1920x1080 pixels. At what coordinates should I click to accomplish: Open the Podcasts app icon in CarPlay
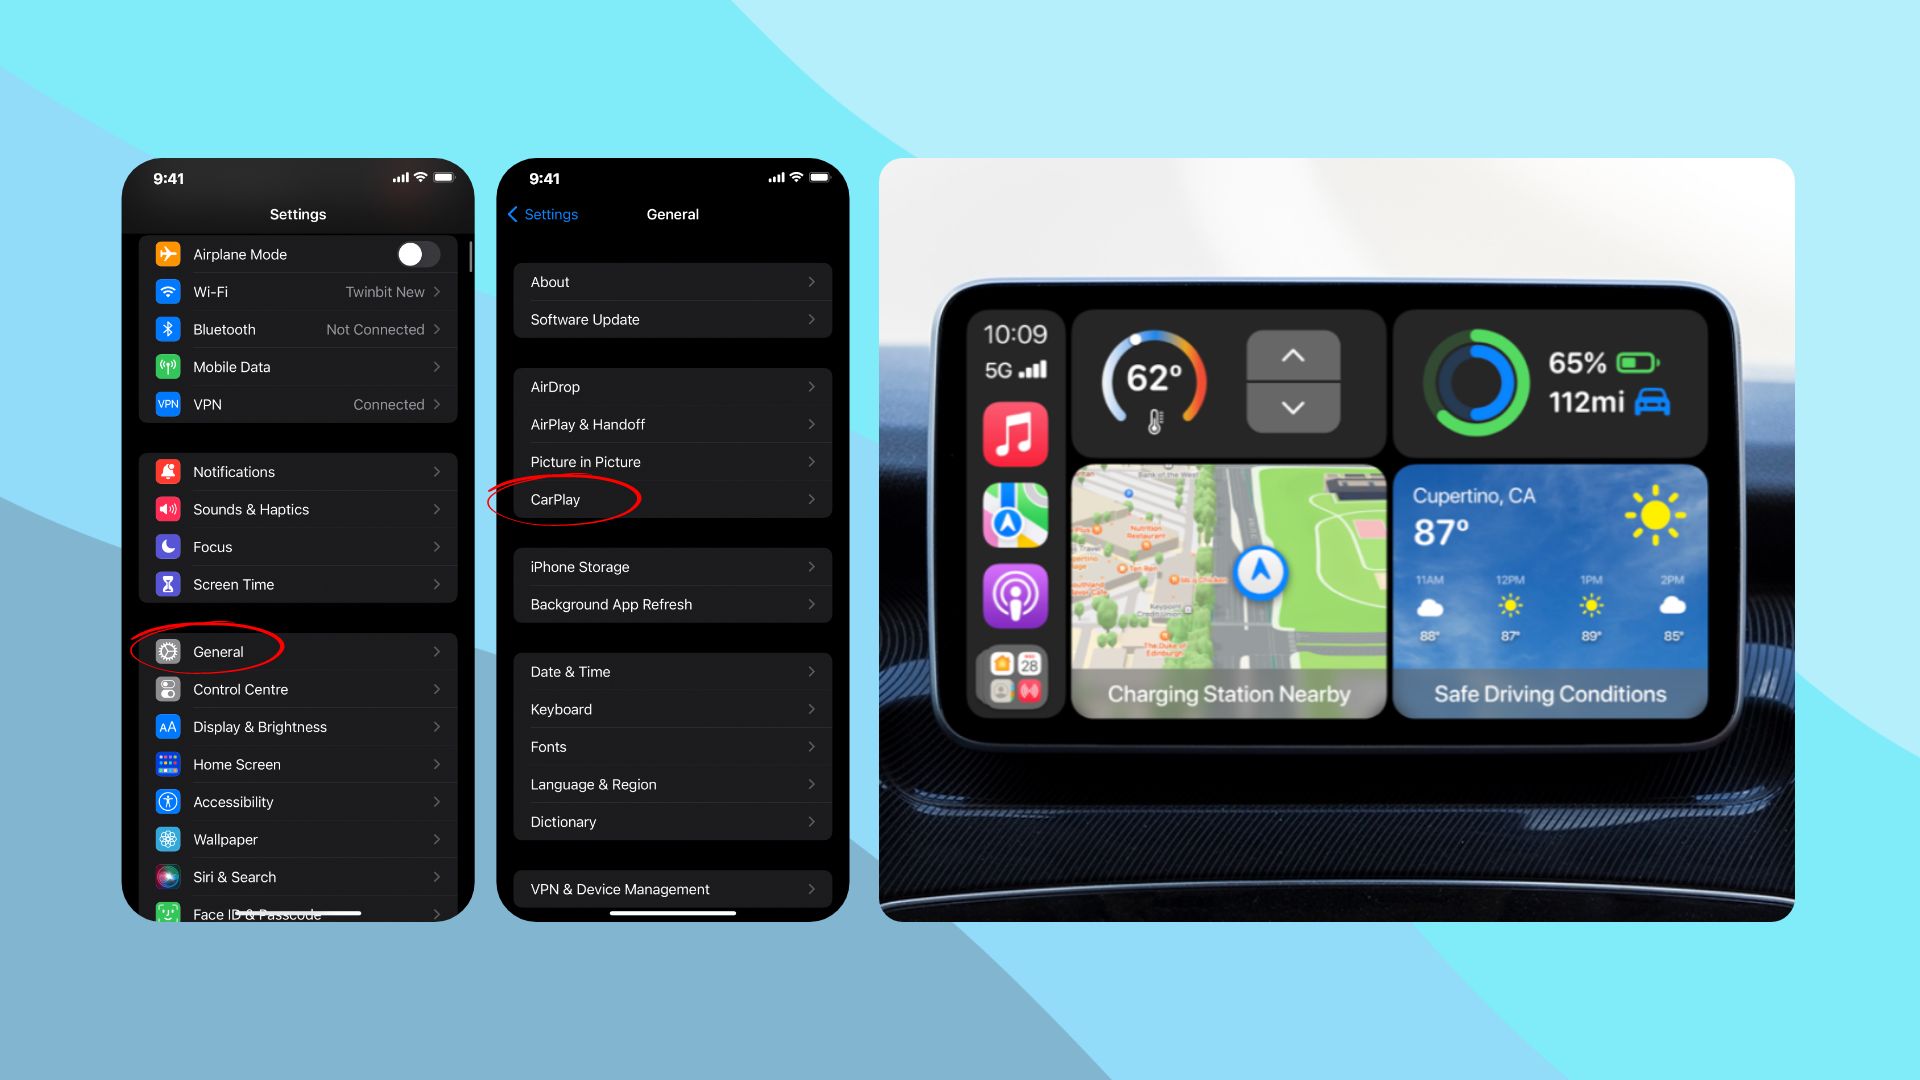click(1018, 593)
